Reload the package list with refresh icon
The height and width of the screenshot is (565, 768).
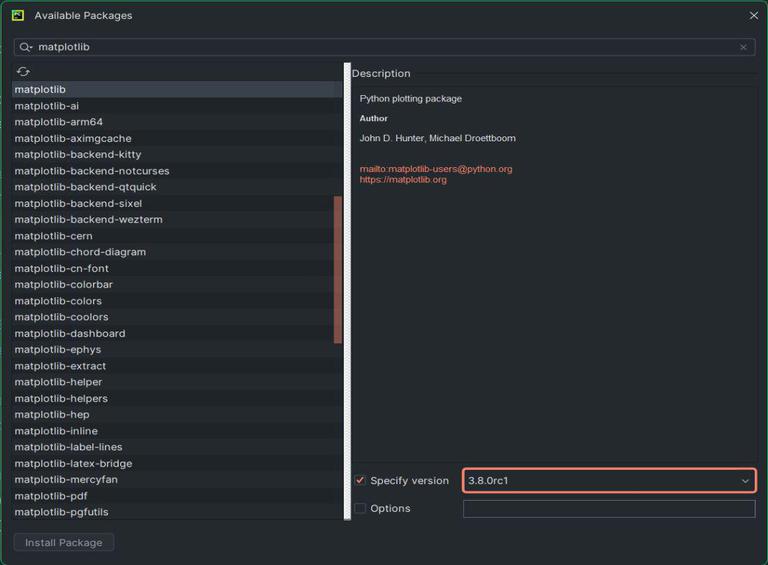point(23,72)
